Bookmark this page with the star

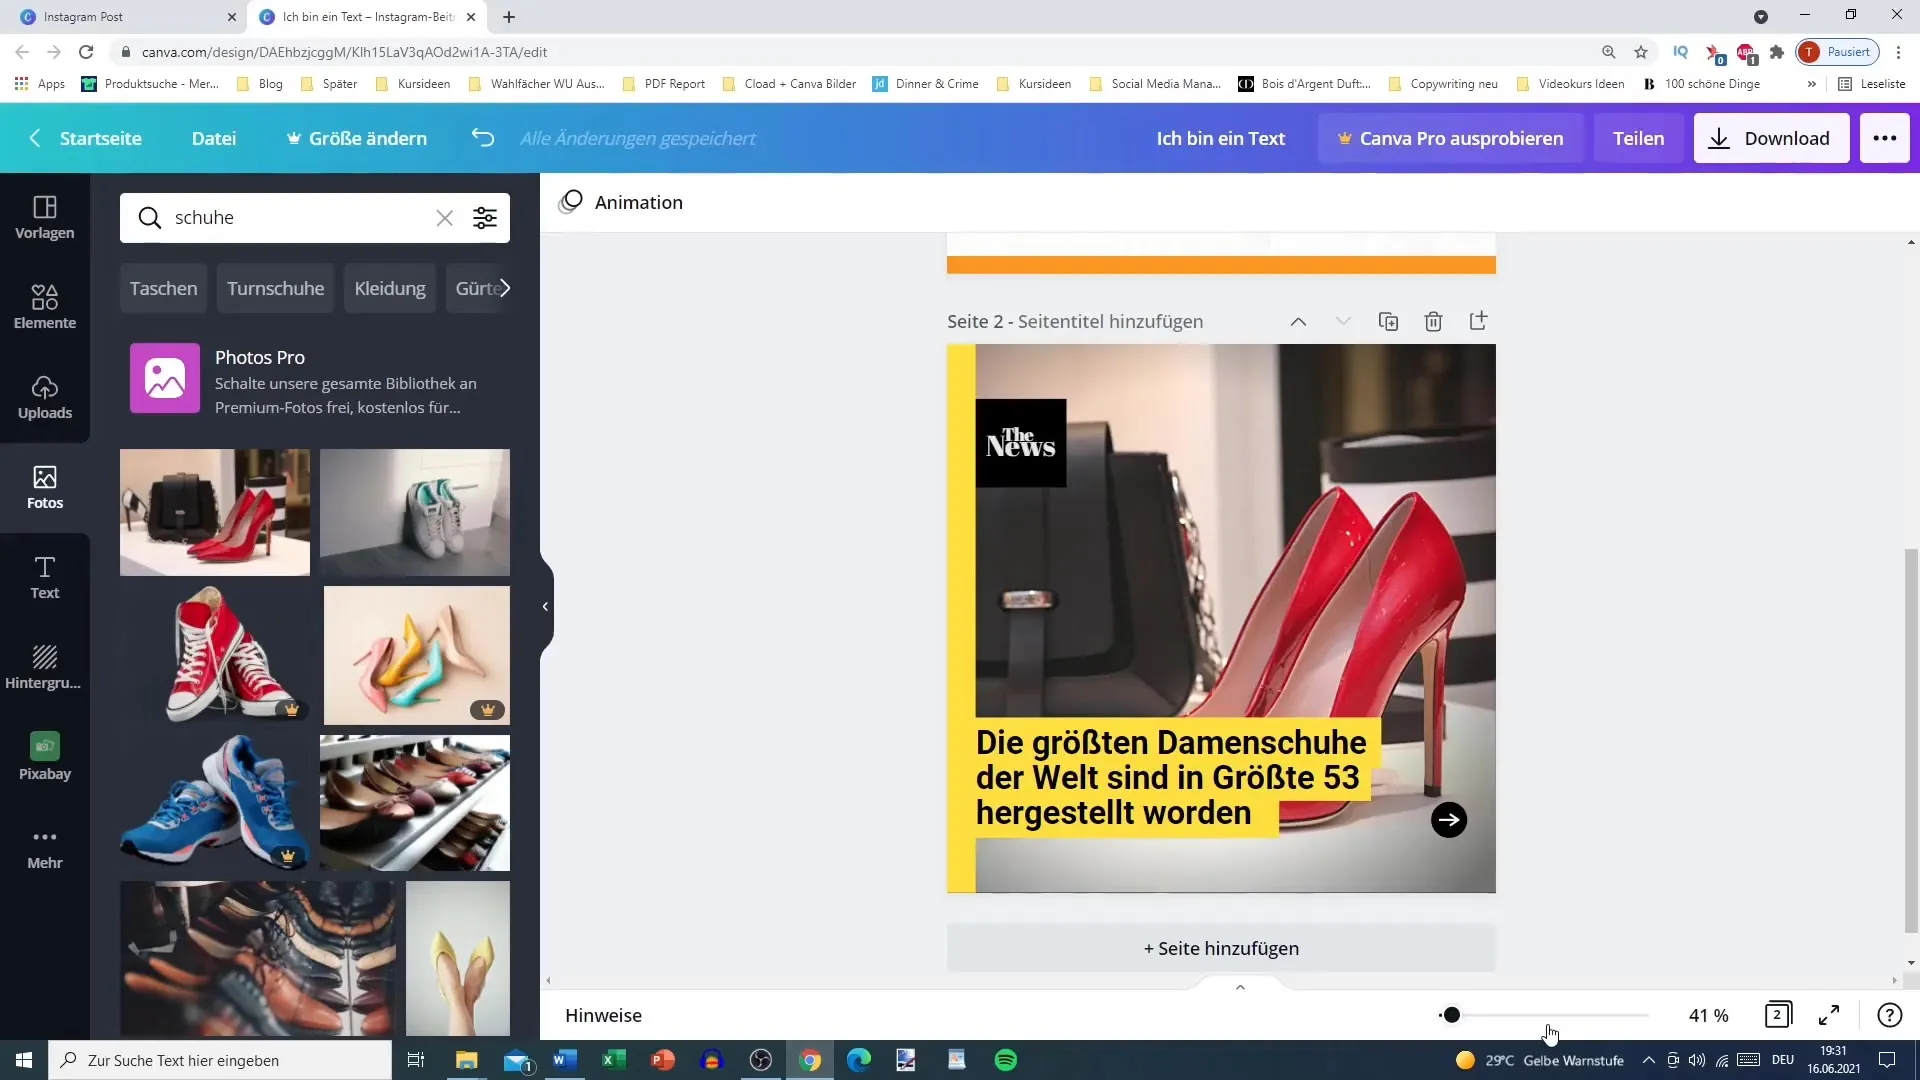[1641, 52]
